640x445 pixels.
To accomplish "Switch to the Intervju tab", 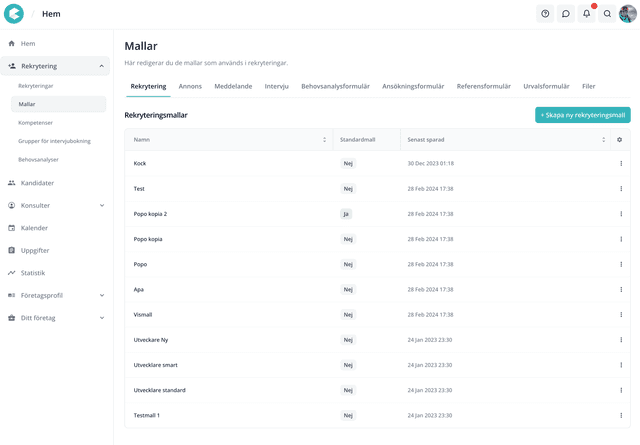I will pyautogui.click(x=276, y=87).
